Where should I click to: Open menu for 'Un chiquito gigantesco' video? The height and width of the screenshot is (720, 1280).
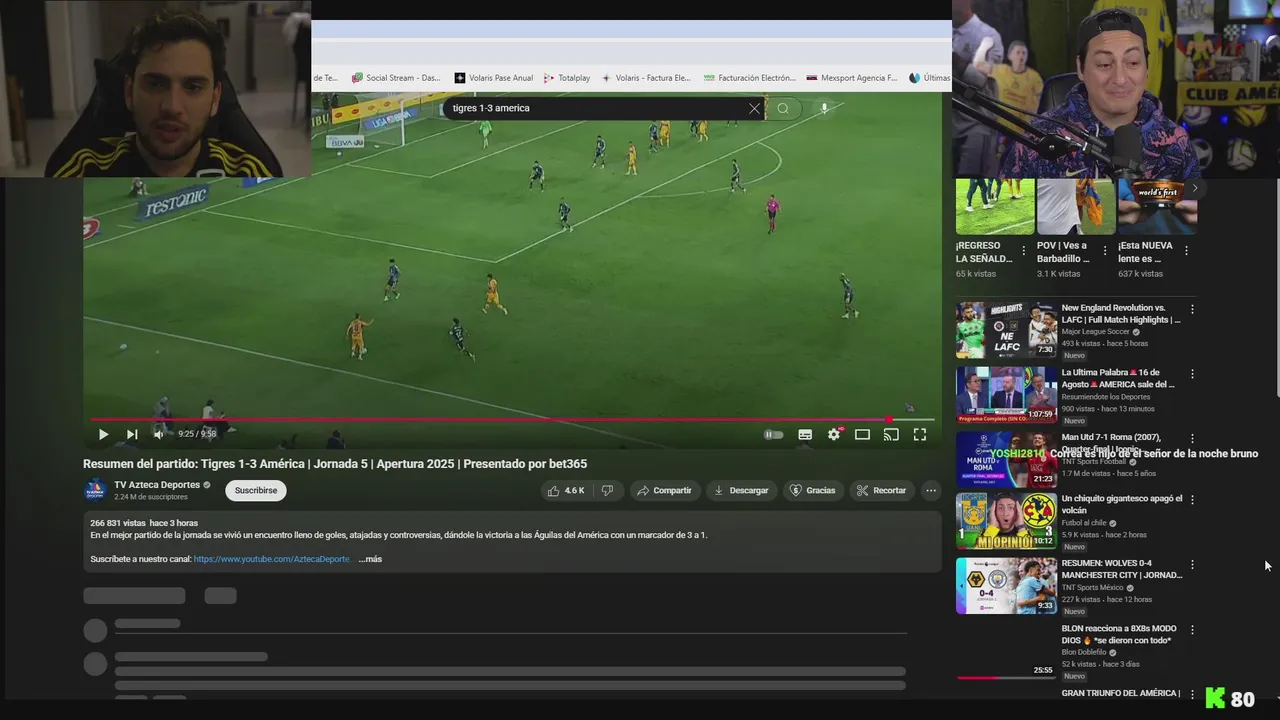pos(1192,499)
